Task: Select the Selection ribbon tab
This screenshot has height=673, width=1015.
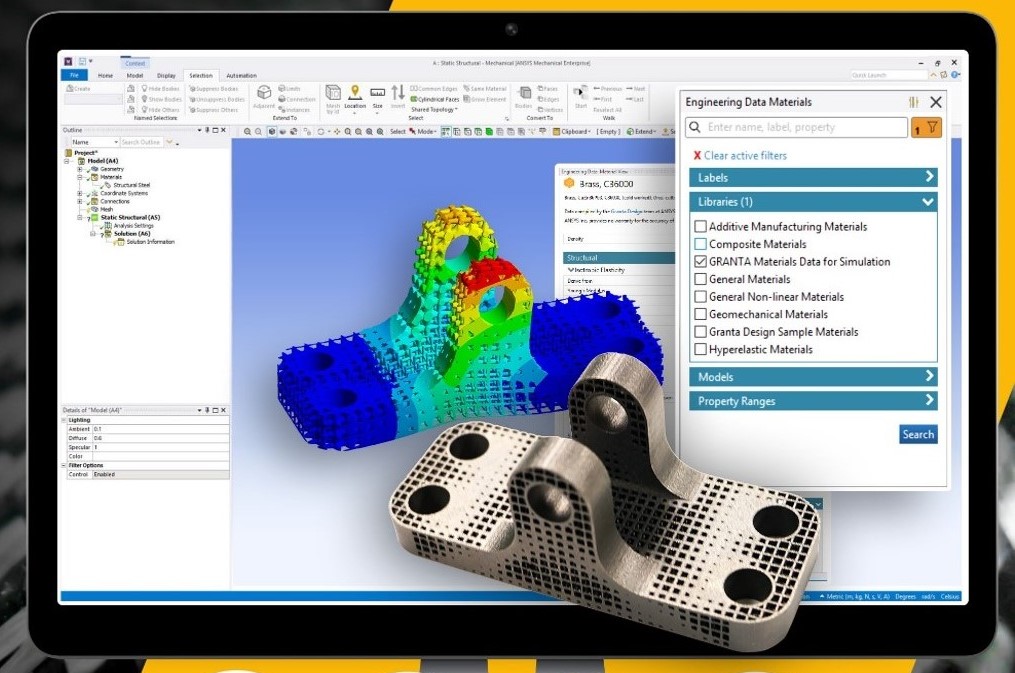Action: click(x=201, y=76)
